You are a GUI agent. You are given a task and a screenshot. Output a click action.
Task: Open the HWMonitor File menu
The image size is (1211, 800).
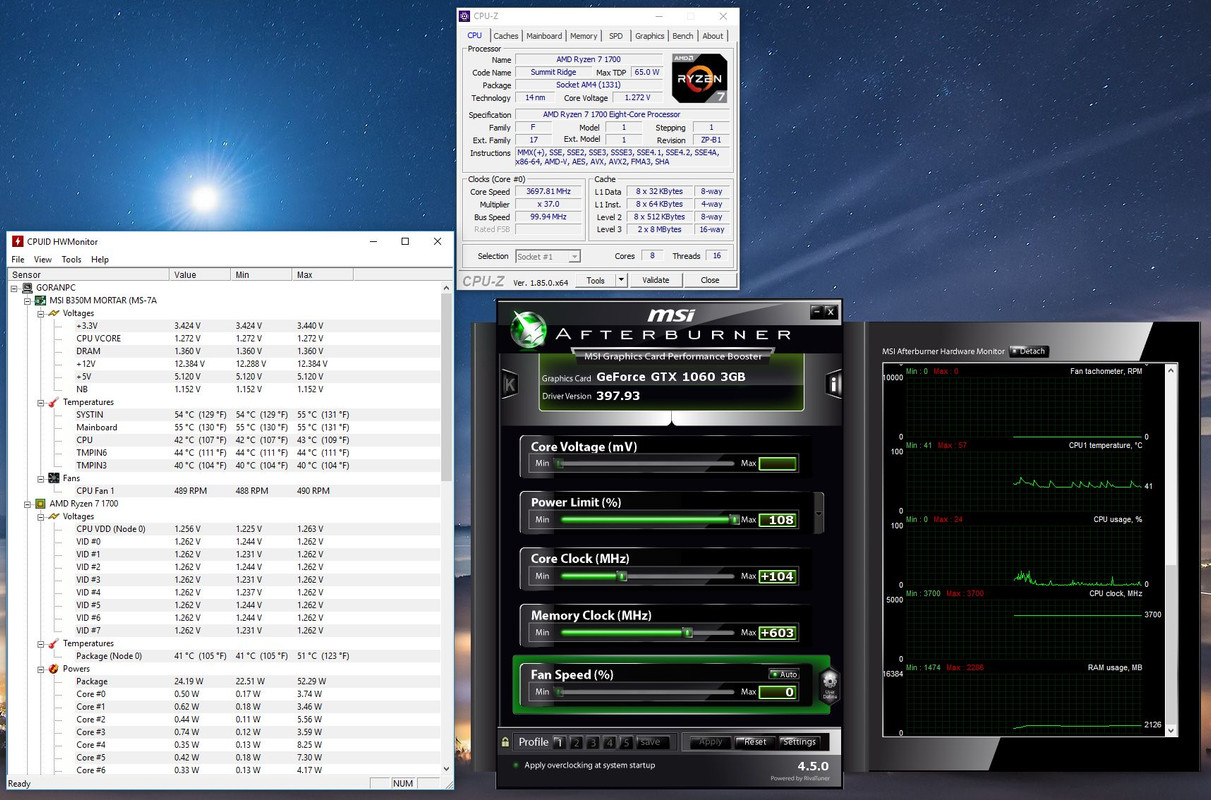18,259
